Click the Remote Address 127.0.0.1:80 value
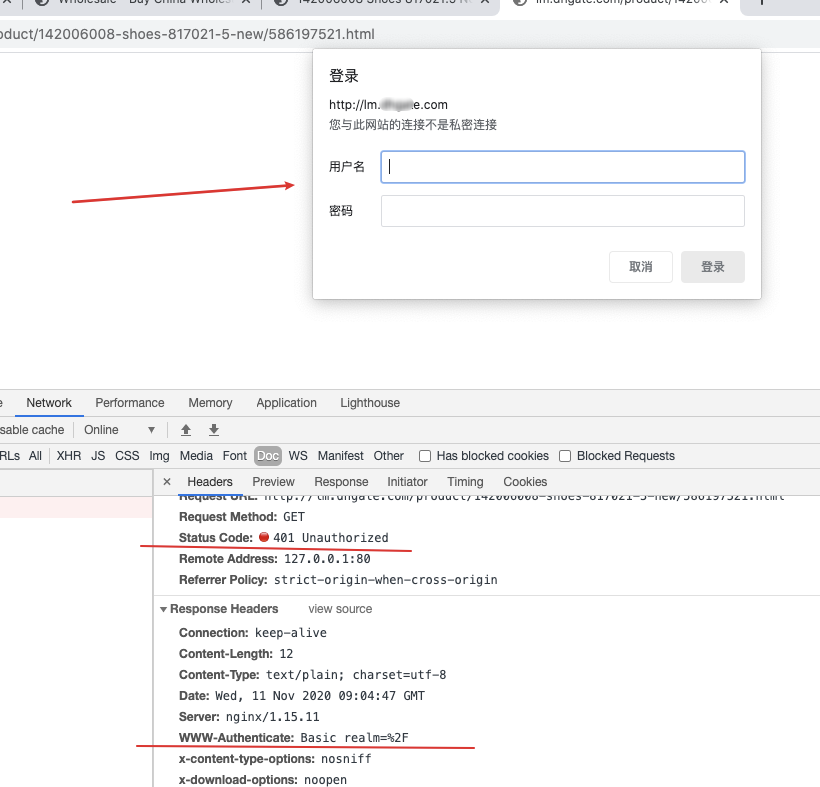The width and height of the screenshot is (820, 787). [327, 559]
